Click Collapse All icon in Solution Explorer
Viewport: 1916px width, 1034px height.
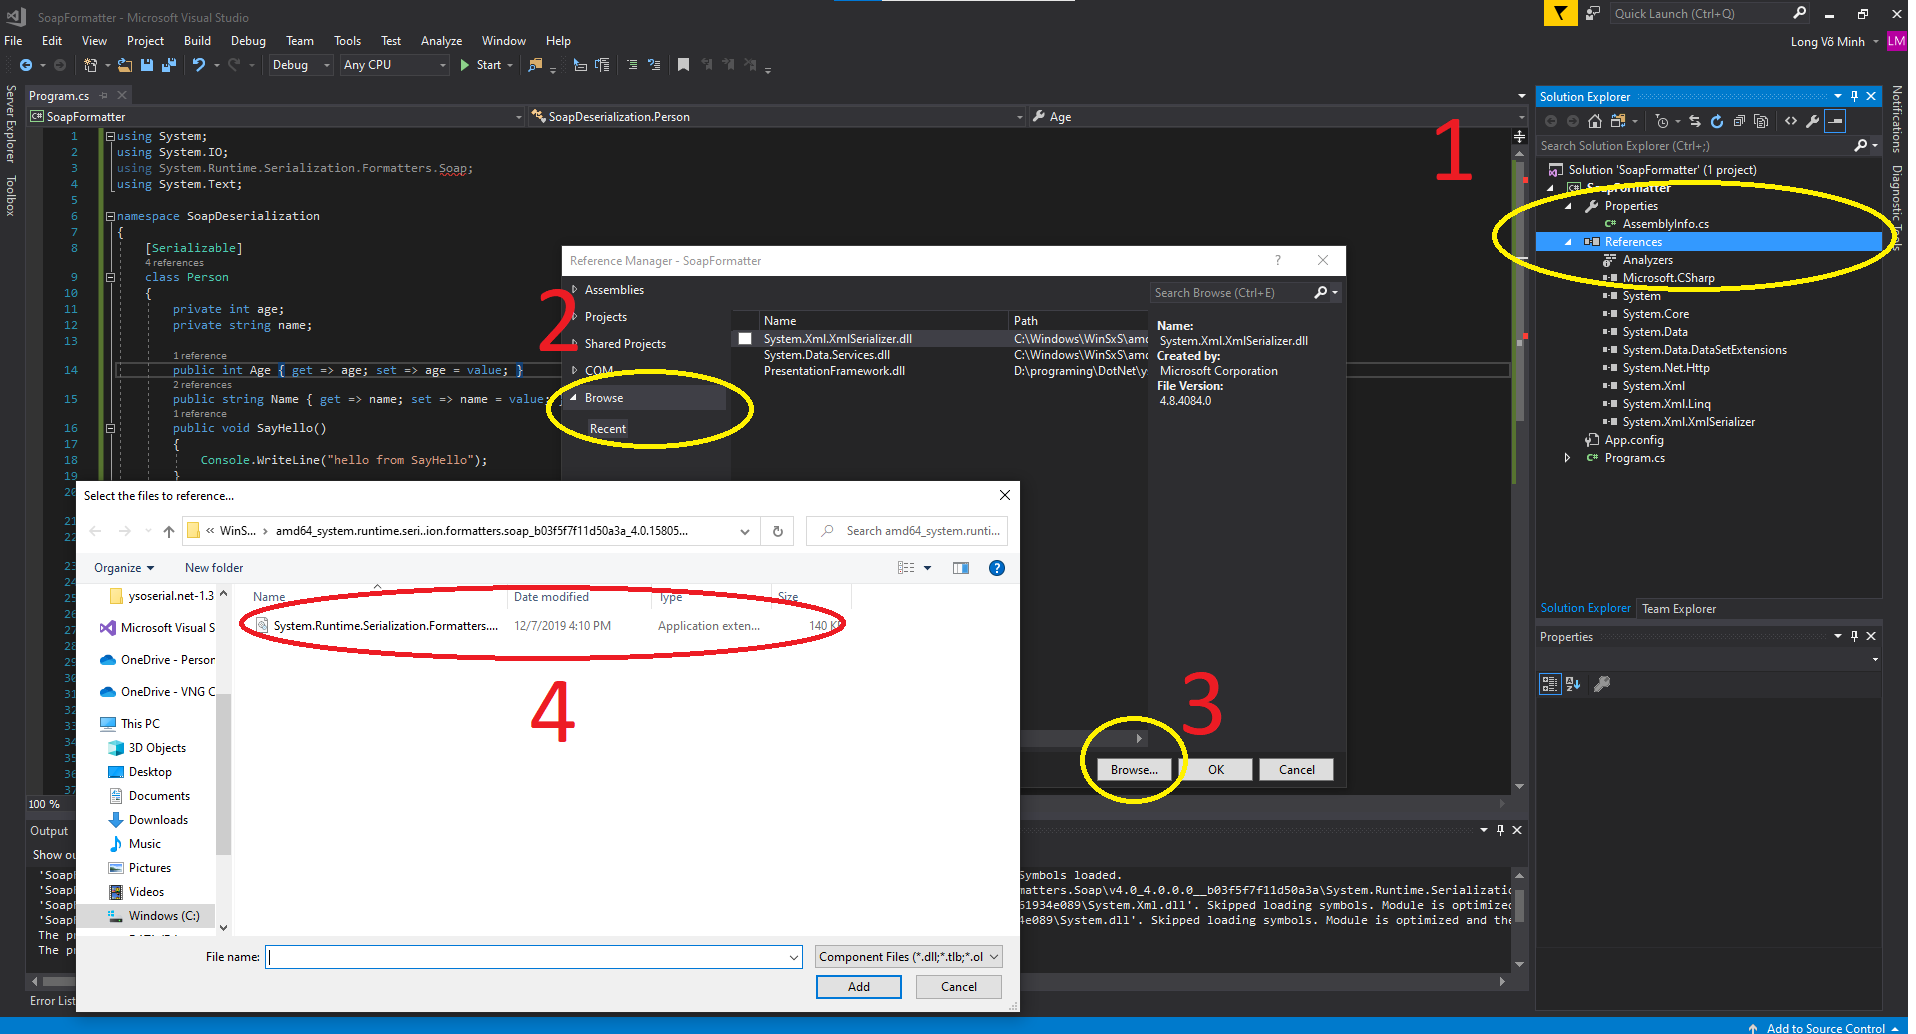point(1739,121)
